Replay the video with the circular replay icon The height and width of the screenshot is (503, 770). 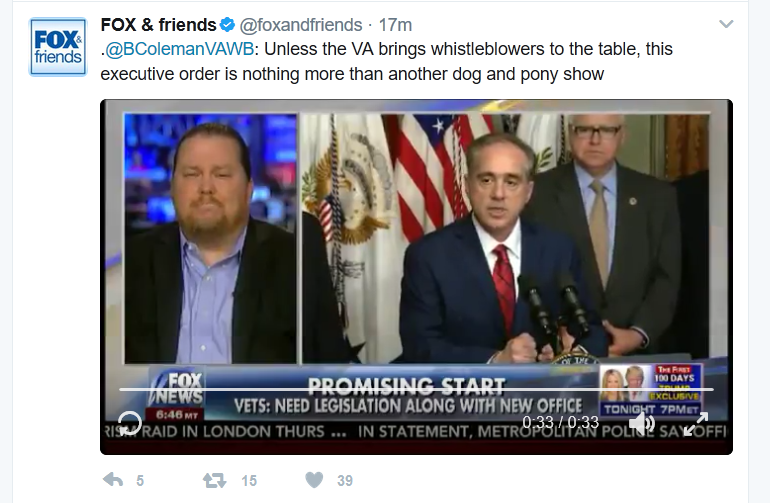pos(130,422)
